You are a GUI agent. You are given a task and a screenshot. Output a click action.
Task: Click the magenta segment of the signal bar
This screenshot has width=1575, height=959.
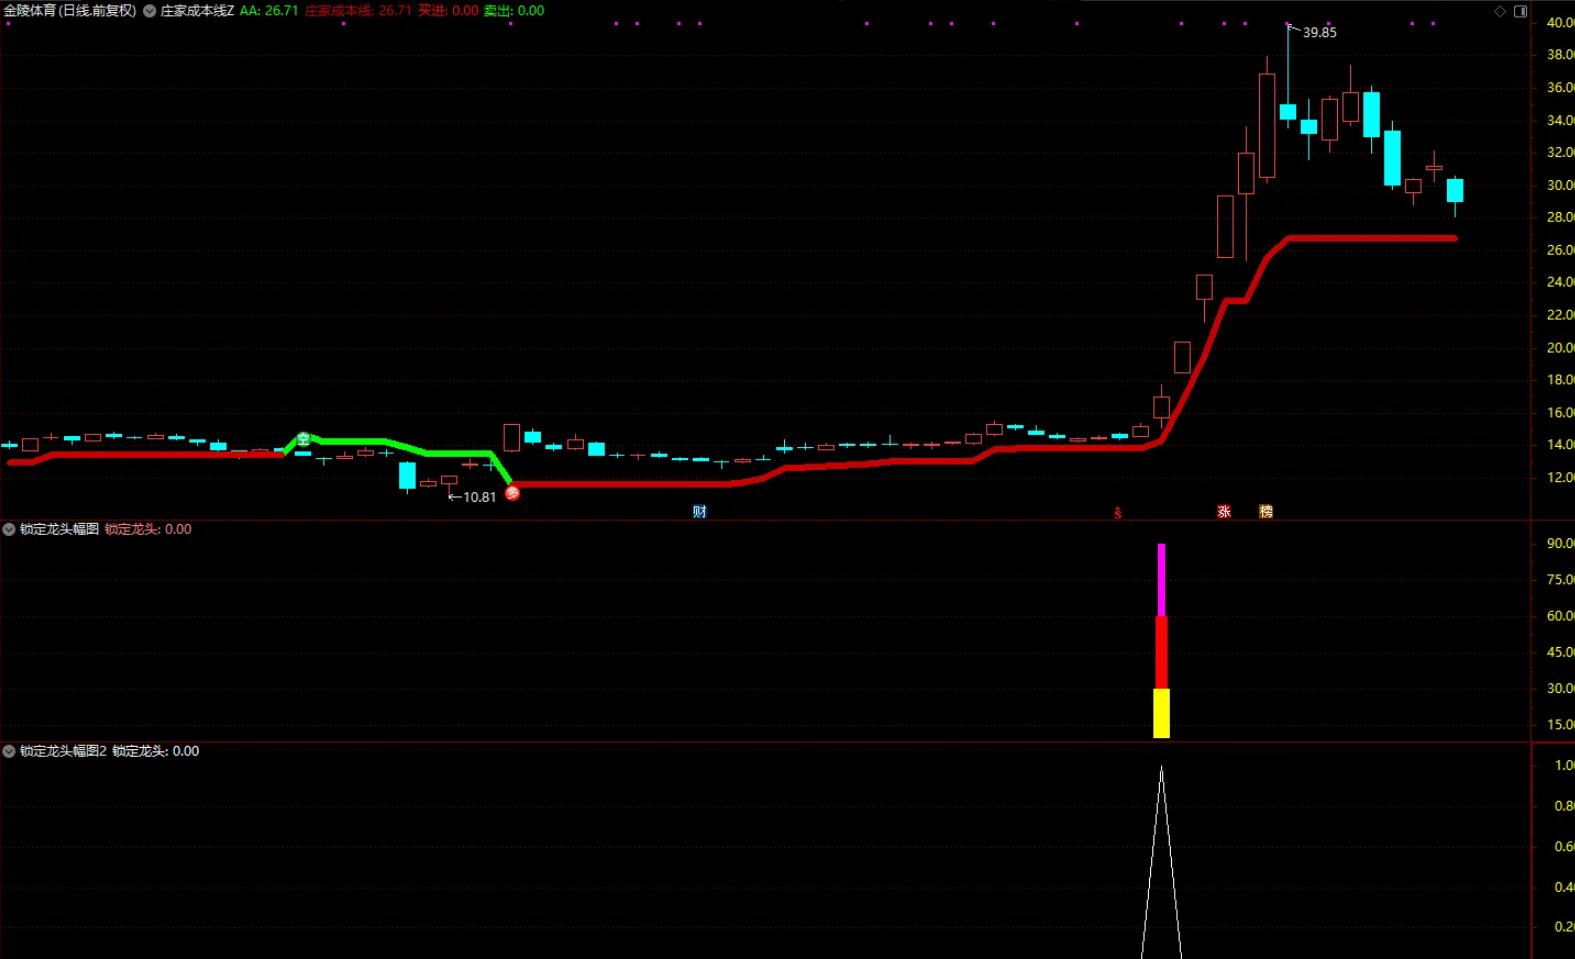coord(1161,580)
